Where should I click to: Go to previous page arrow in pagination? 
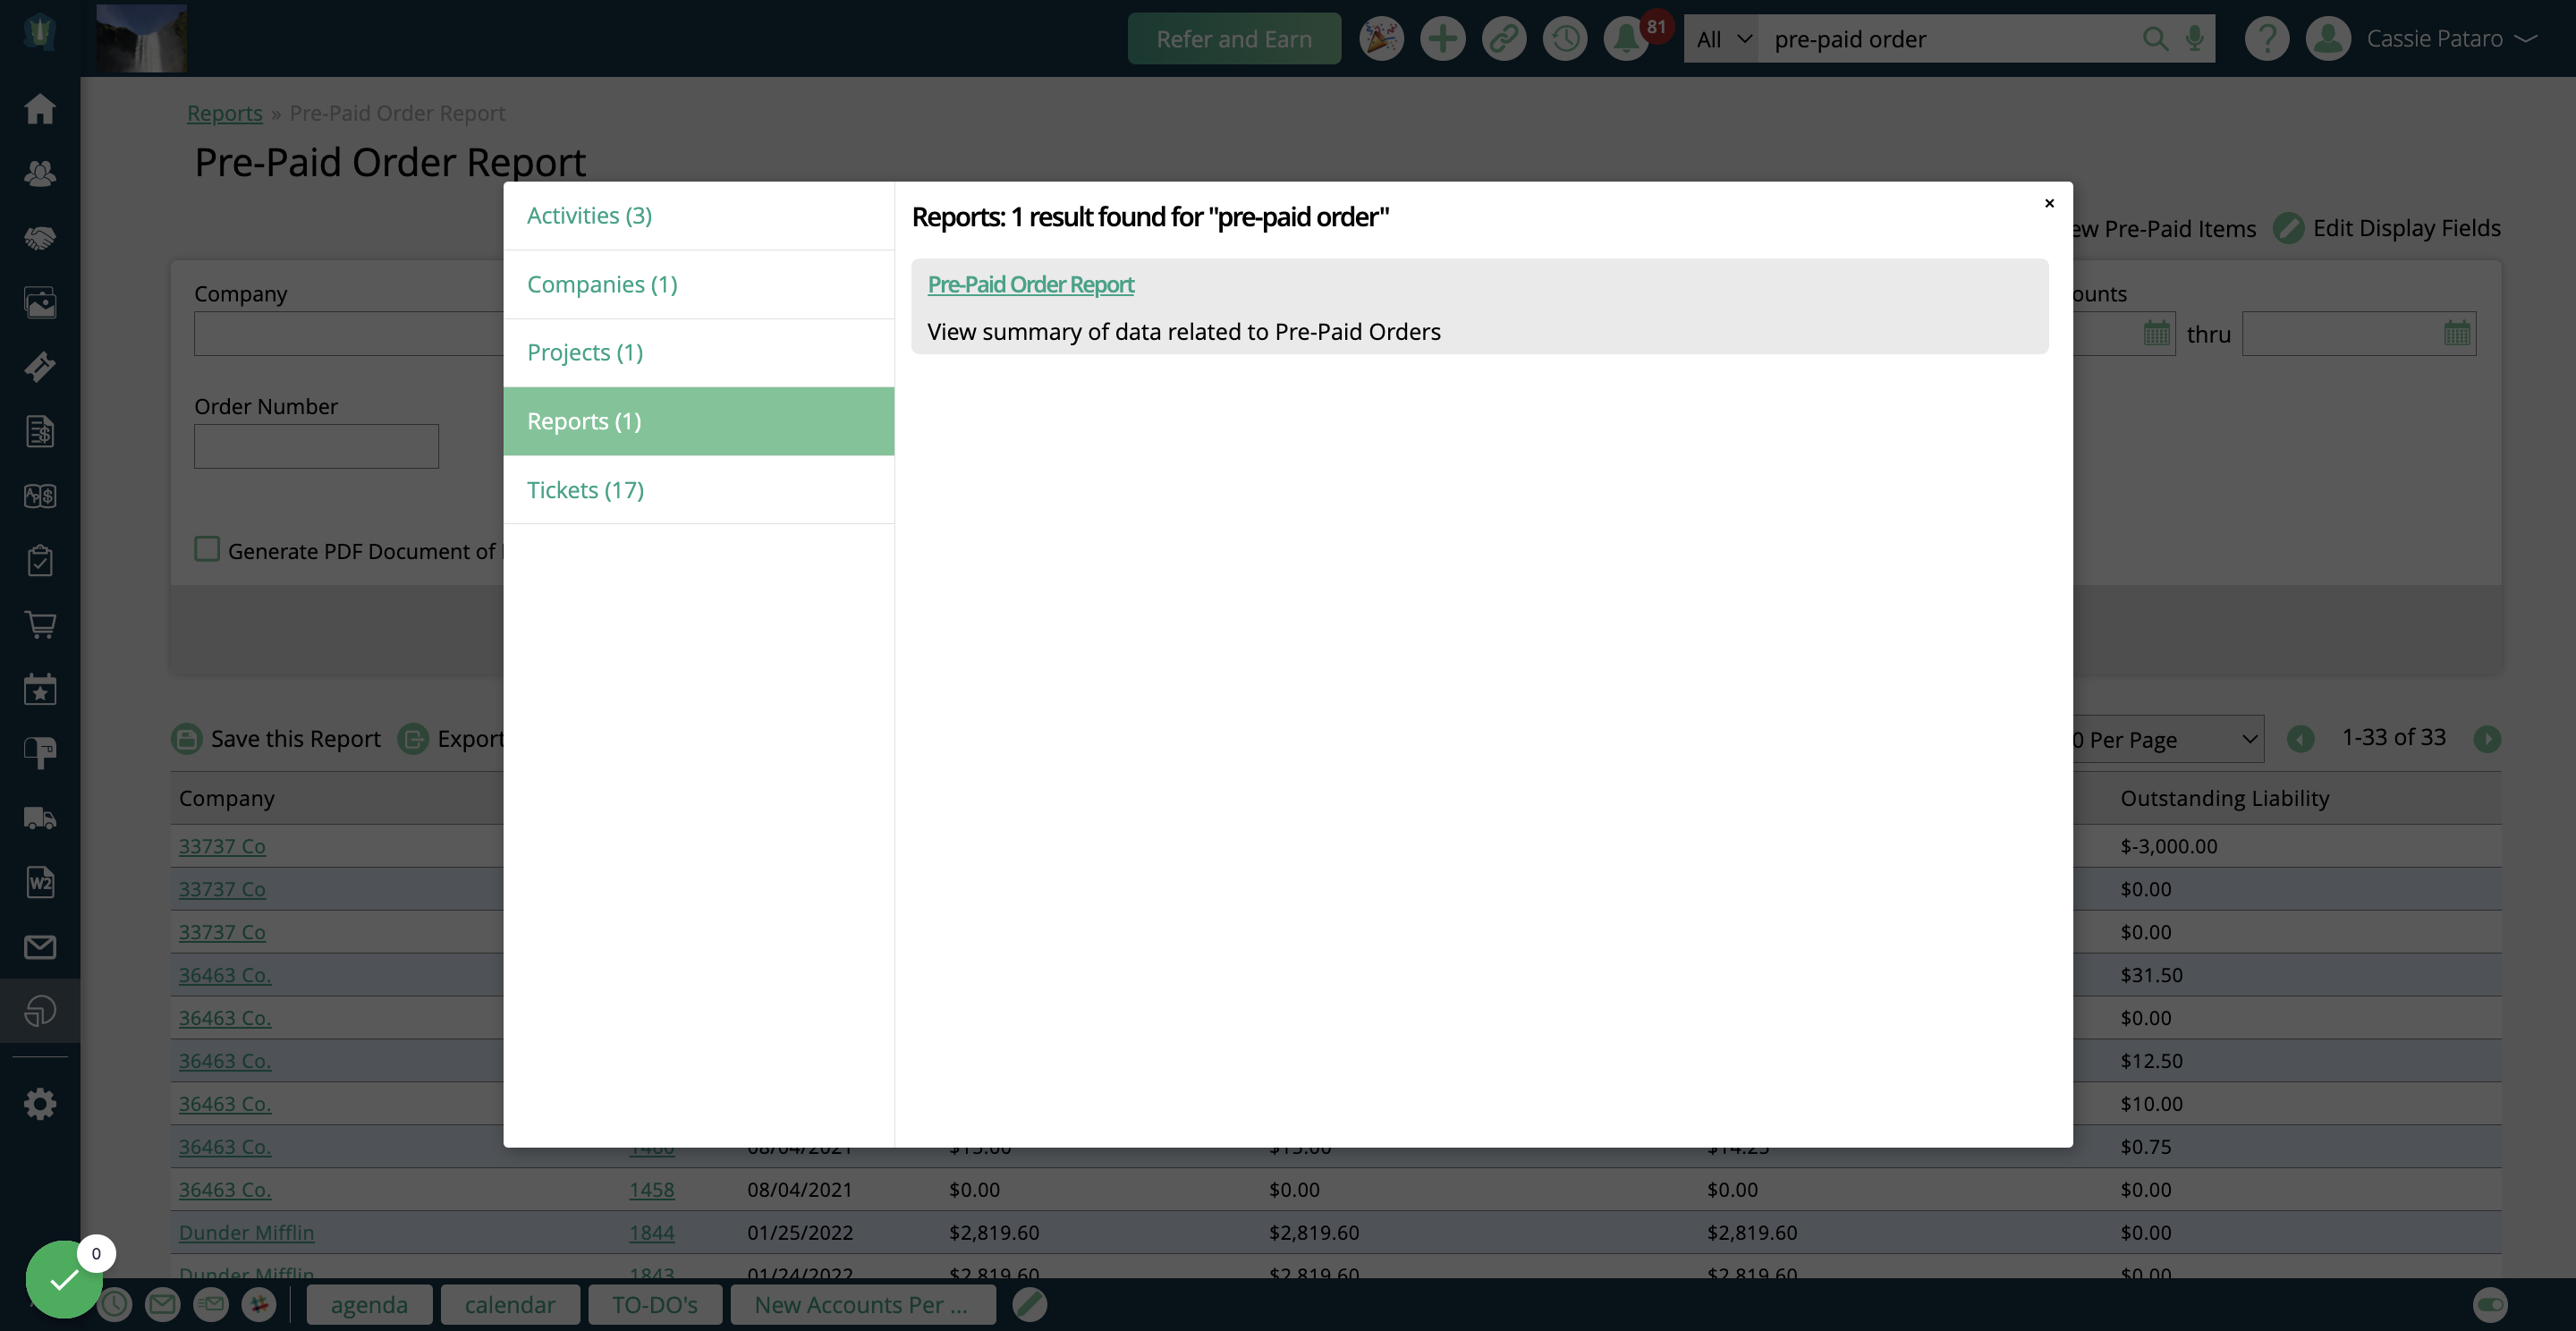(2300, 739)
